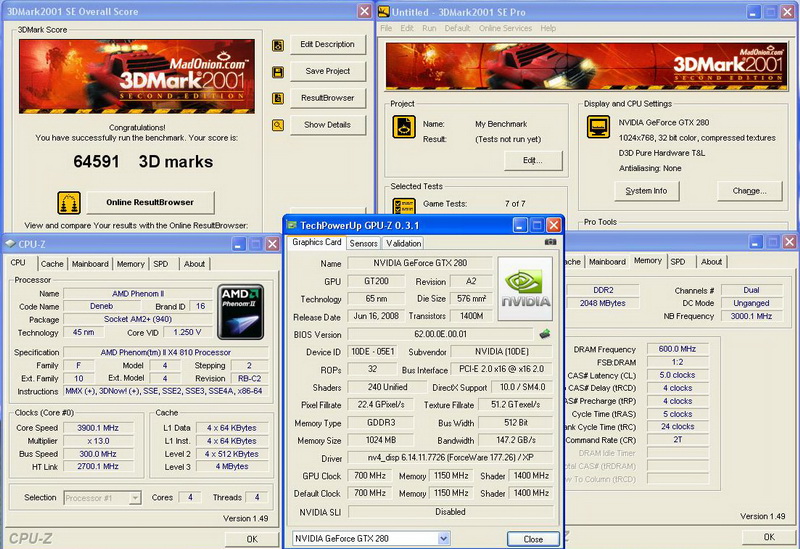Click the 64591 3D marks score
The width and height of the screenshot is (800, 549).
coord(143,162)
